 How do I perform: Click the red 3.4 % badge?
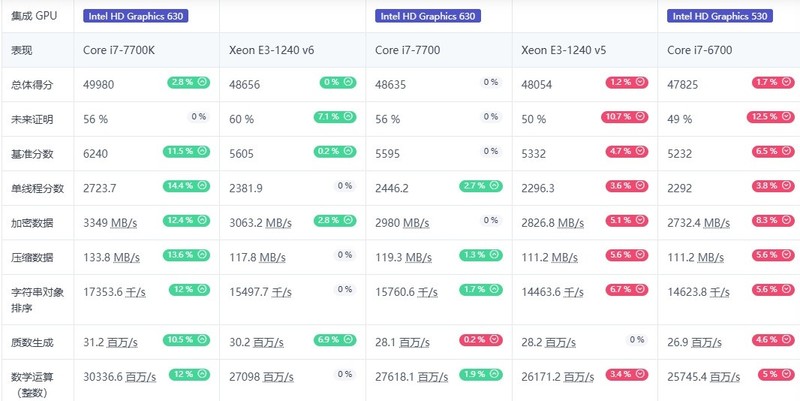627,374
